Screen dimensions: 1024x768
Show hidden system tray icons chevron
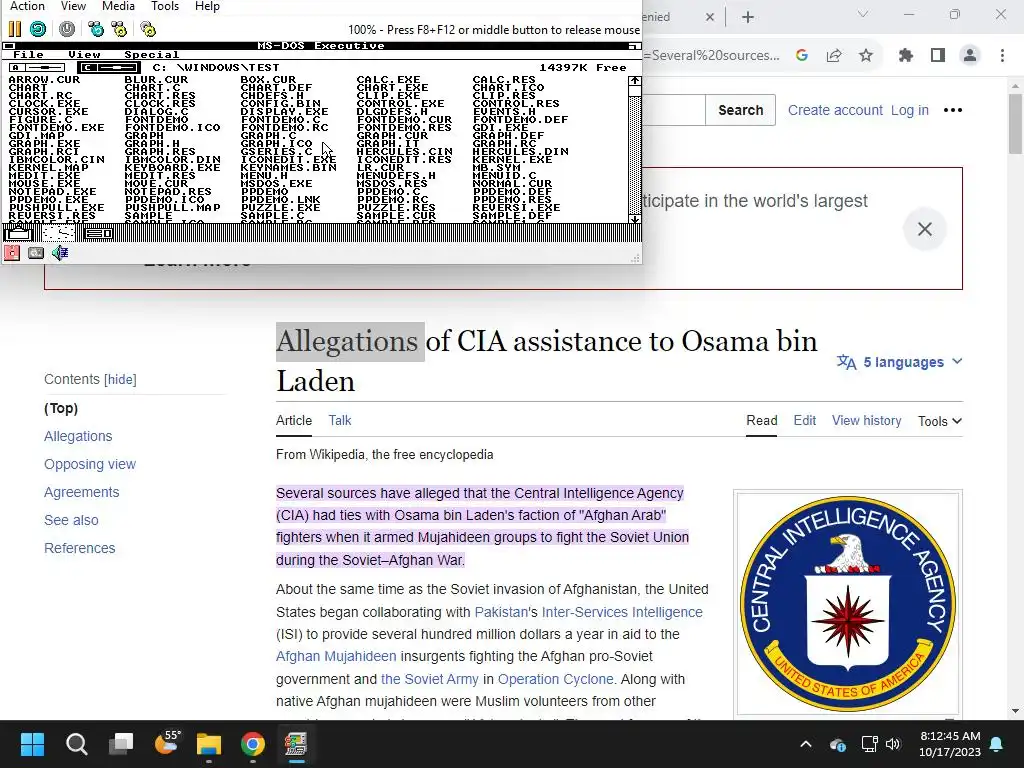point(806,744)
